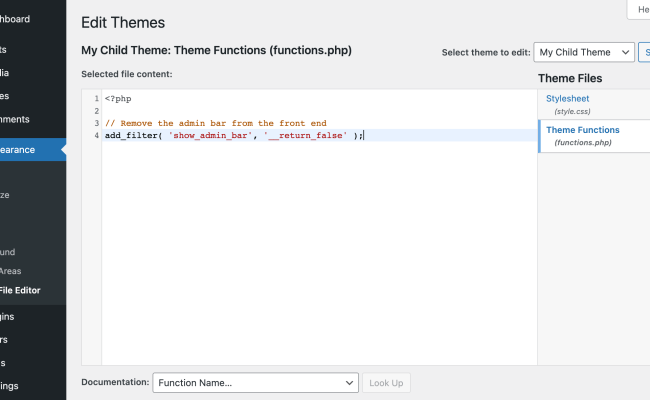Open the Theme Functions file link
Image resolution: width=650 pixels, height=400 pixels.
(582, 130)
